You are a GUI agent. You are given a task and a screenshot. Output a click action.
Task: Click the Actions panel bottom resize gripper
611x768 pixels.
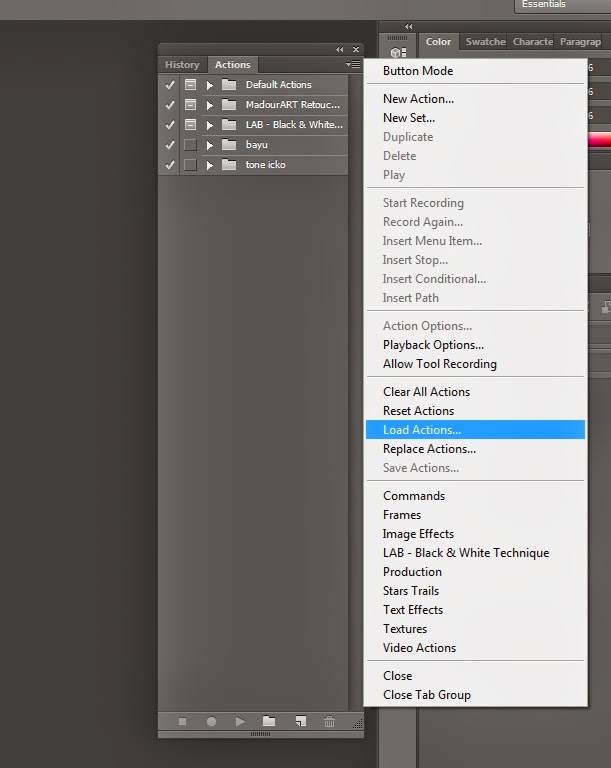pos(261,734)
